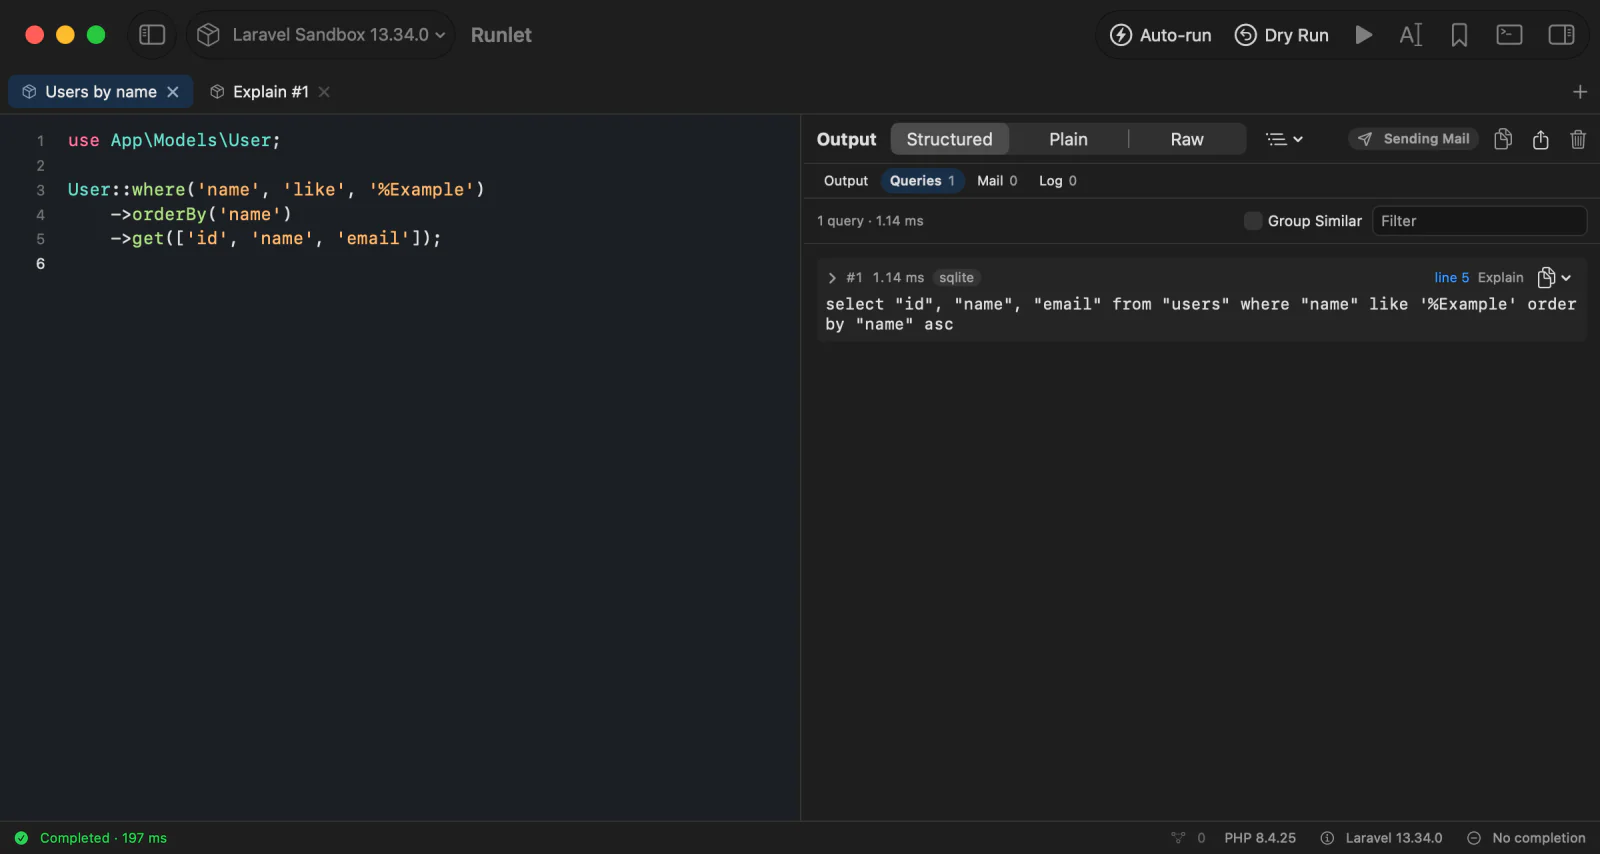Select the Explain #1 tab
The height and width of the screenshot is (854, 1600).
(x=271, y=92)
